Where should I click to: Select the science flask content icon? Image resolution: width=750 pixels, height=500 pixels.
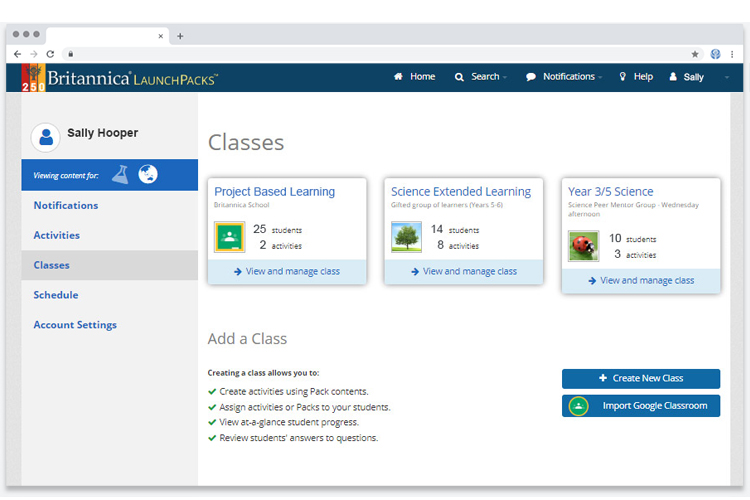coord(121,175)
